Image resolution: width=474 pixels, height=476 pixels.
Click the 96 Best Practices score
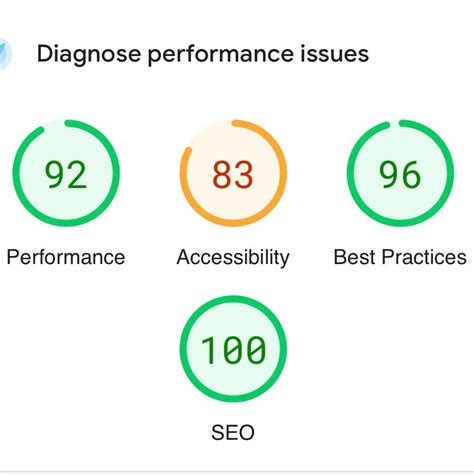click(x=400, y=174)
